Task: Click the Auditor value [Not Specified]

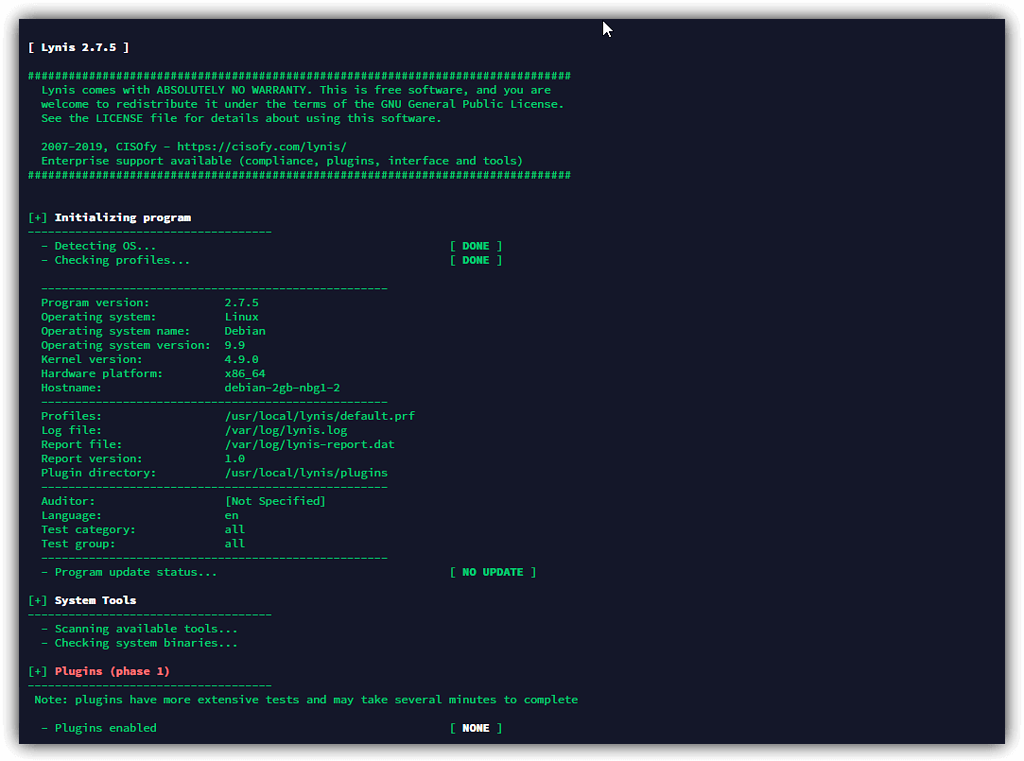Action: [275, 501]
